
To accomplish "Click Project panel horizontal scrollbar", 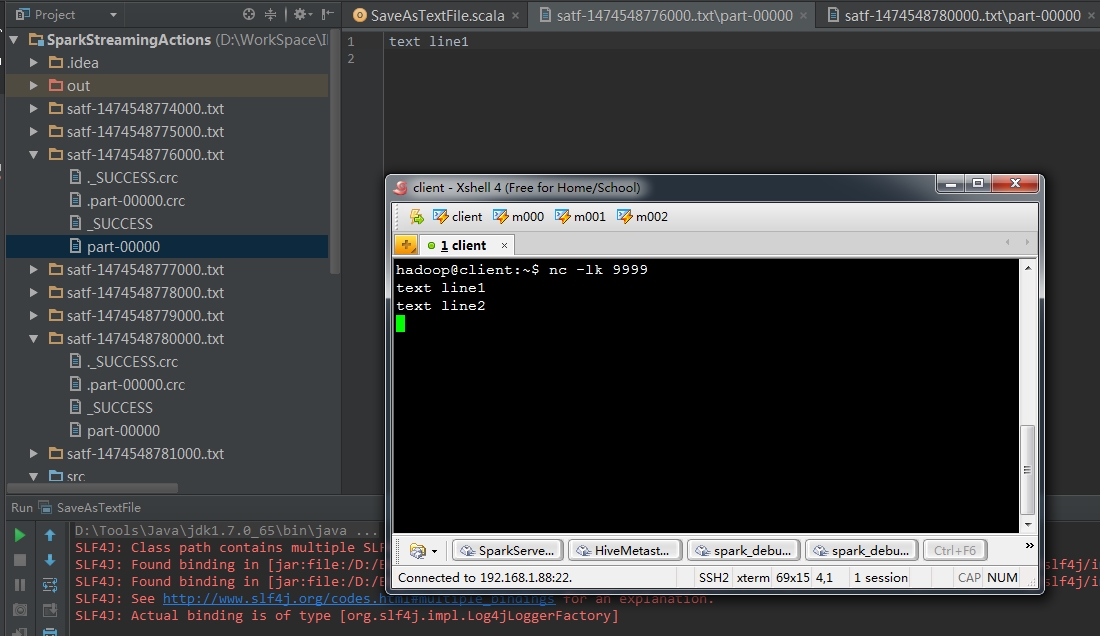I will 92,487.
